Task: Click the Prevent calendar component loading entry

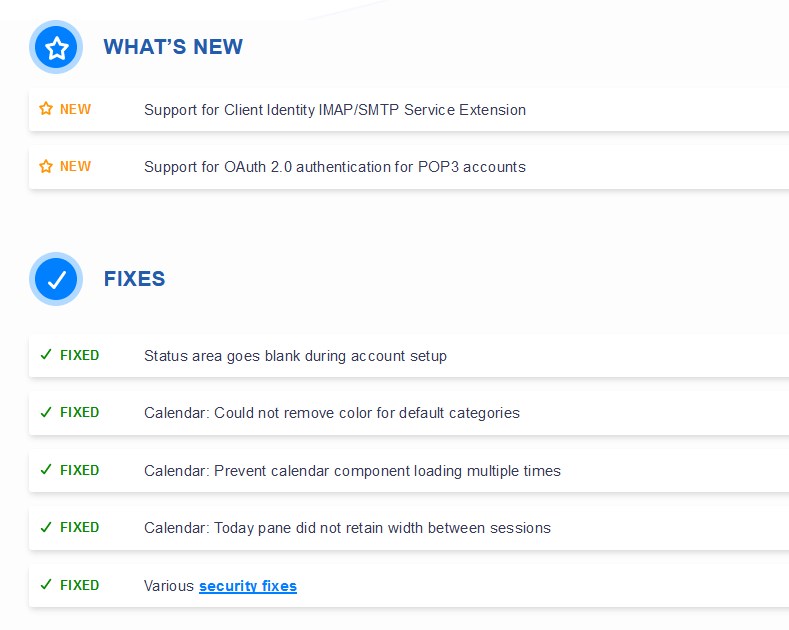Action: 352,471
